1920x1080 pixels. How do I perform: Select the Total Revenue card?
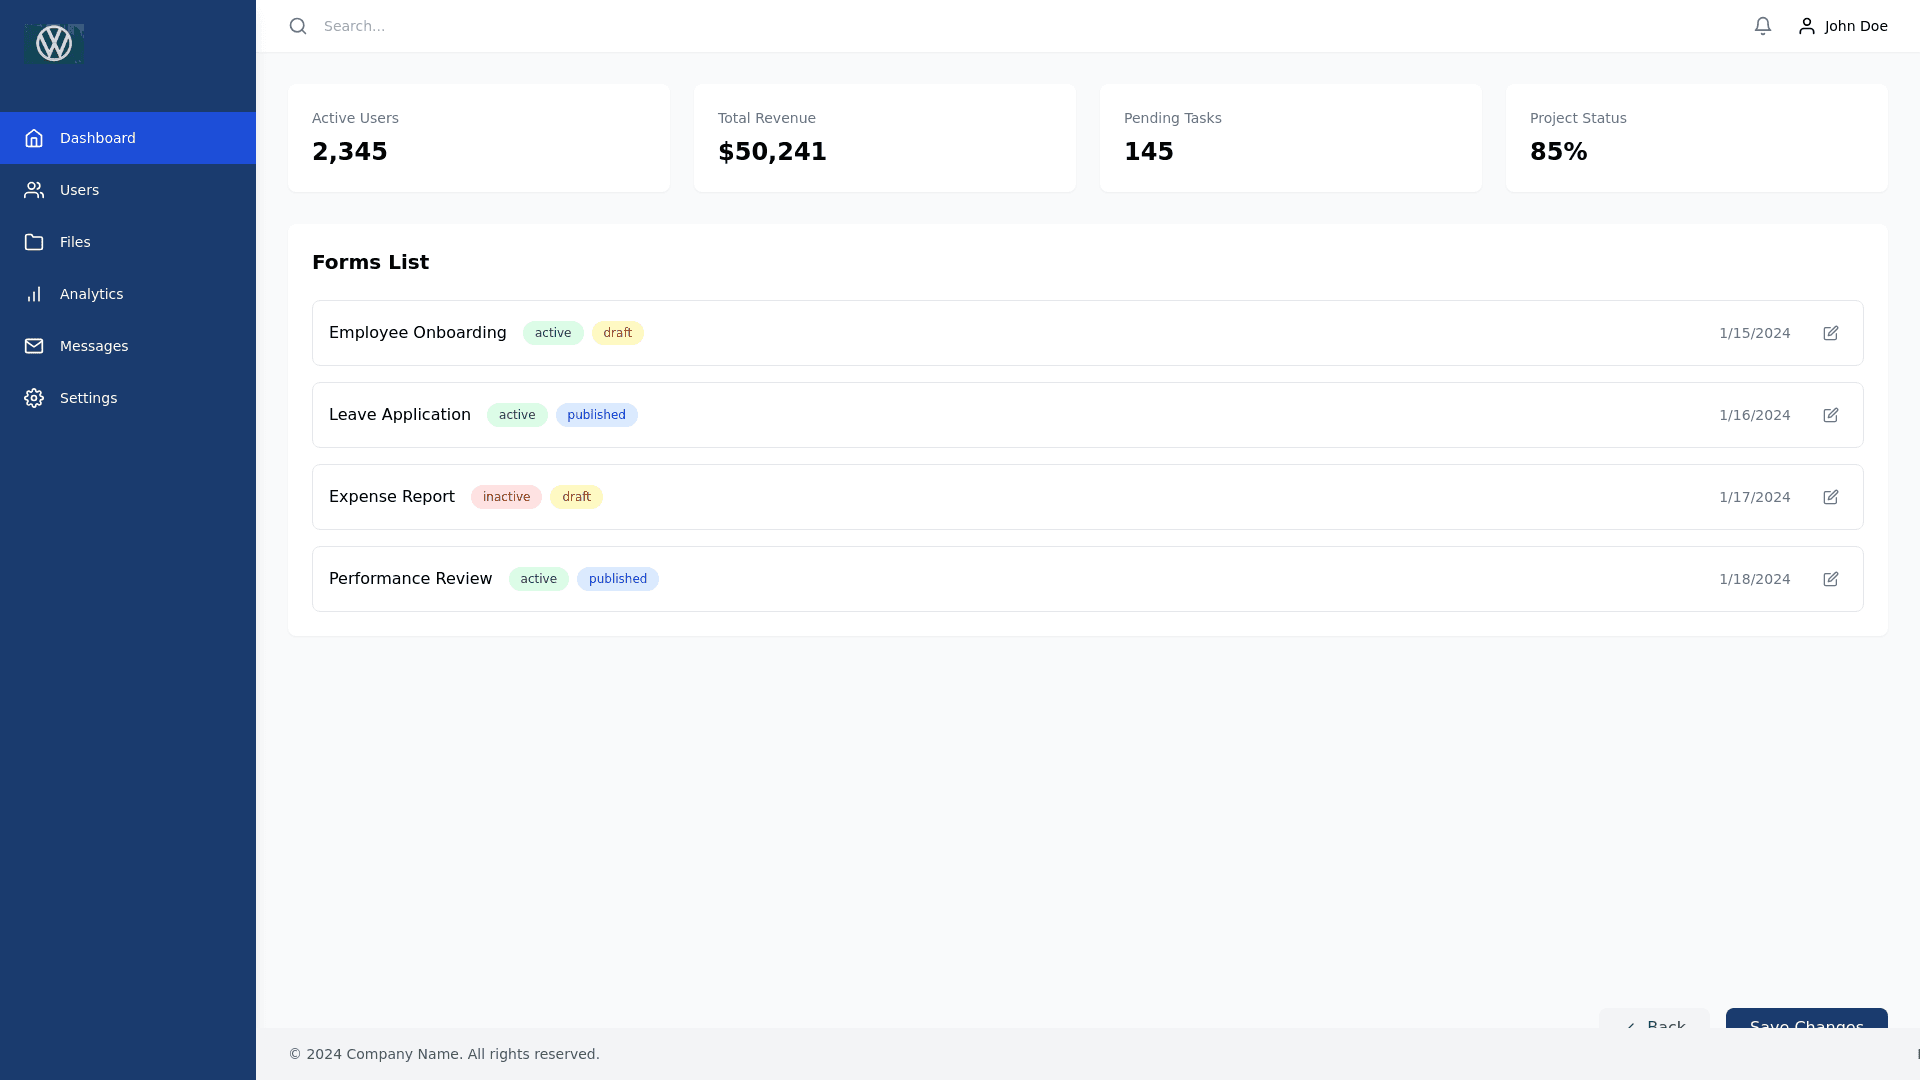point(884,138)
